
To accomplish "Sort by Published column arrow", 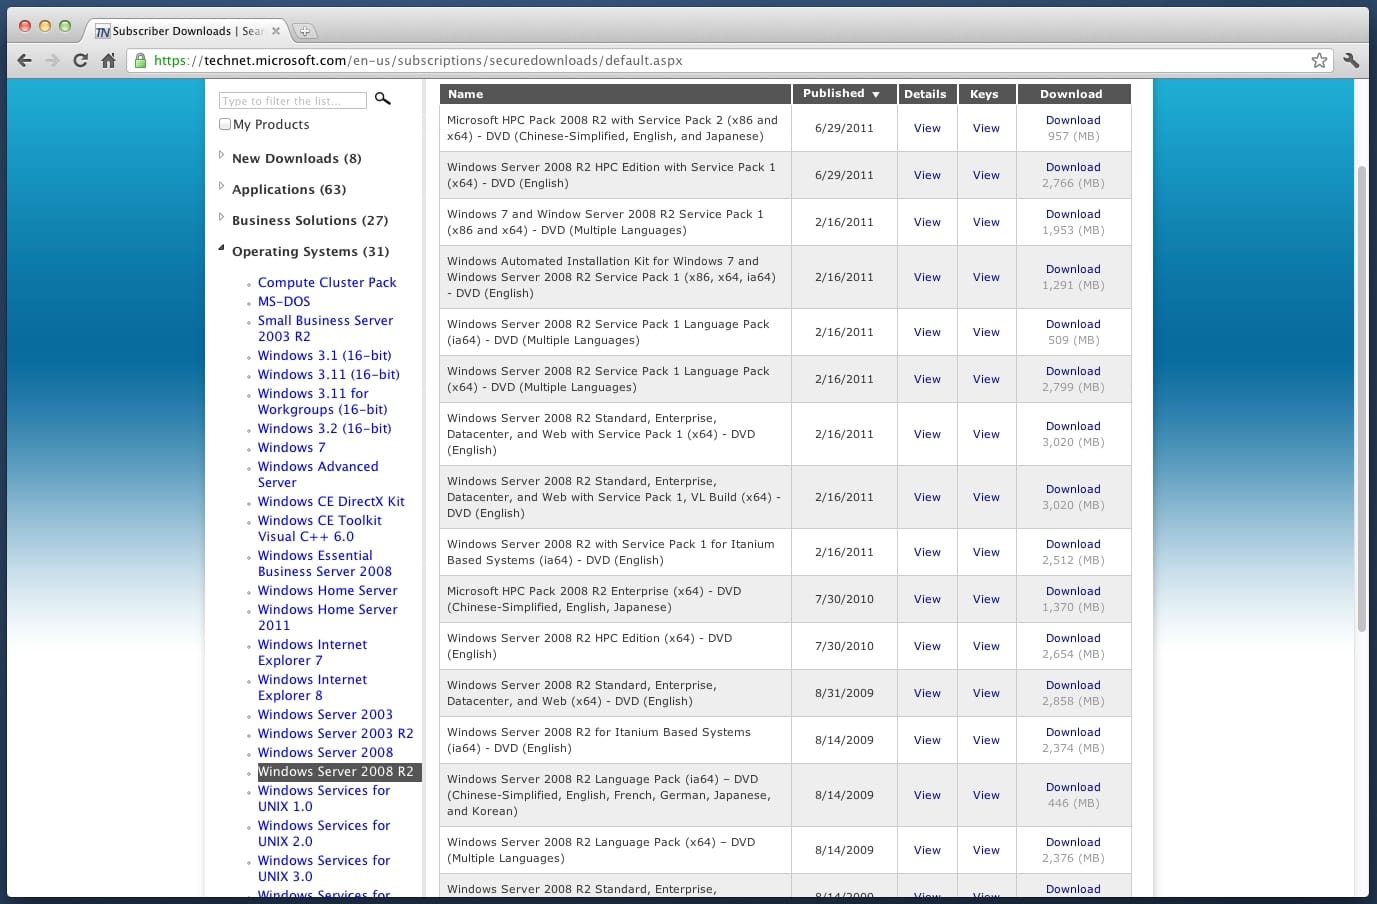I will pyautogui.click(x=876, y=95).
